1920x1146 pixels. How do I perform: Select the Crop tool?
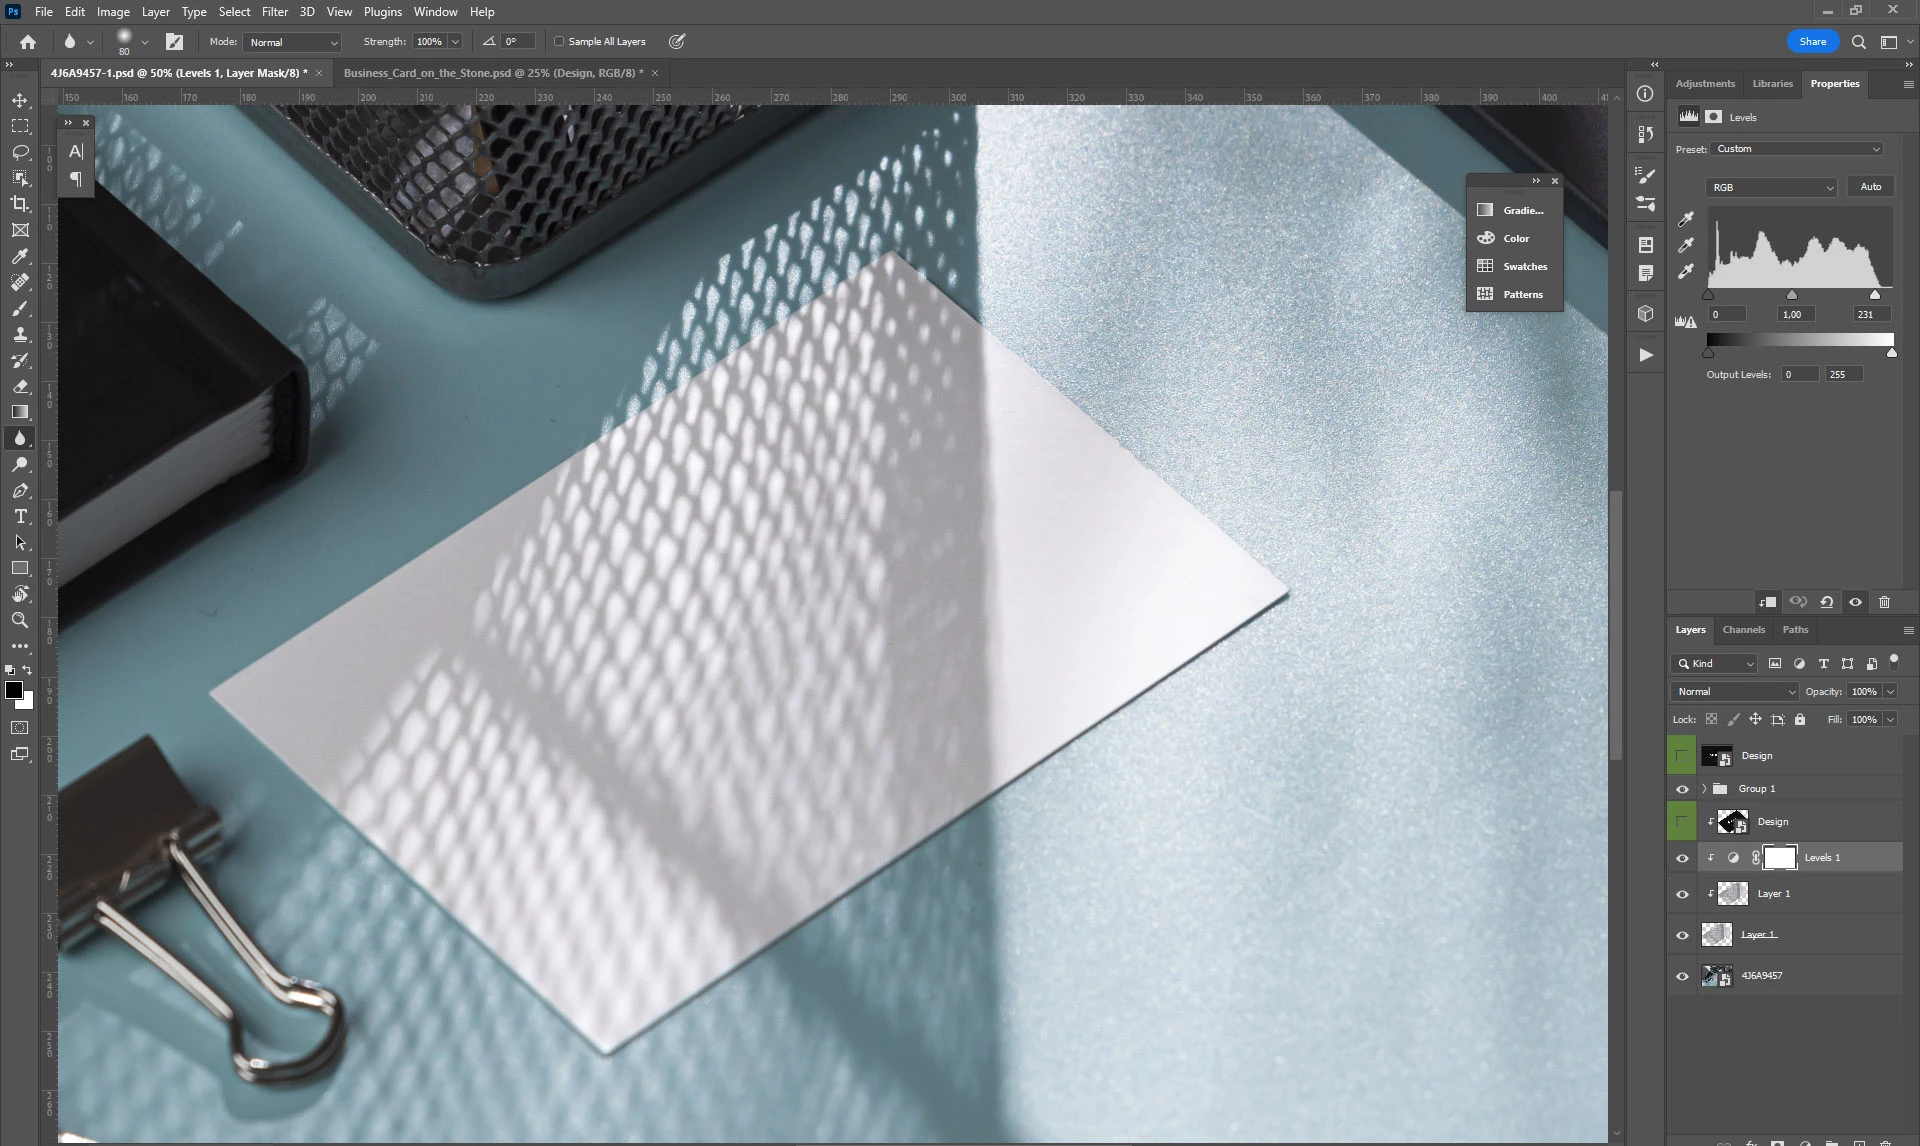pyautogui.click(x=20, y=204)
